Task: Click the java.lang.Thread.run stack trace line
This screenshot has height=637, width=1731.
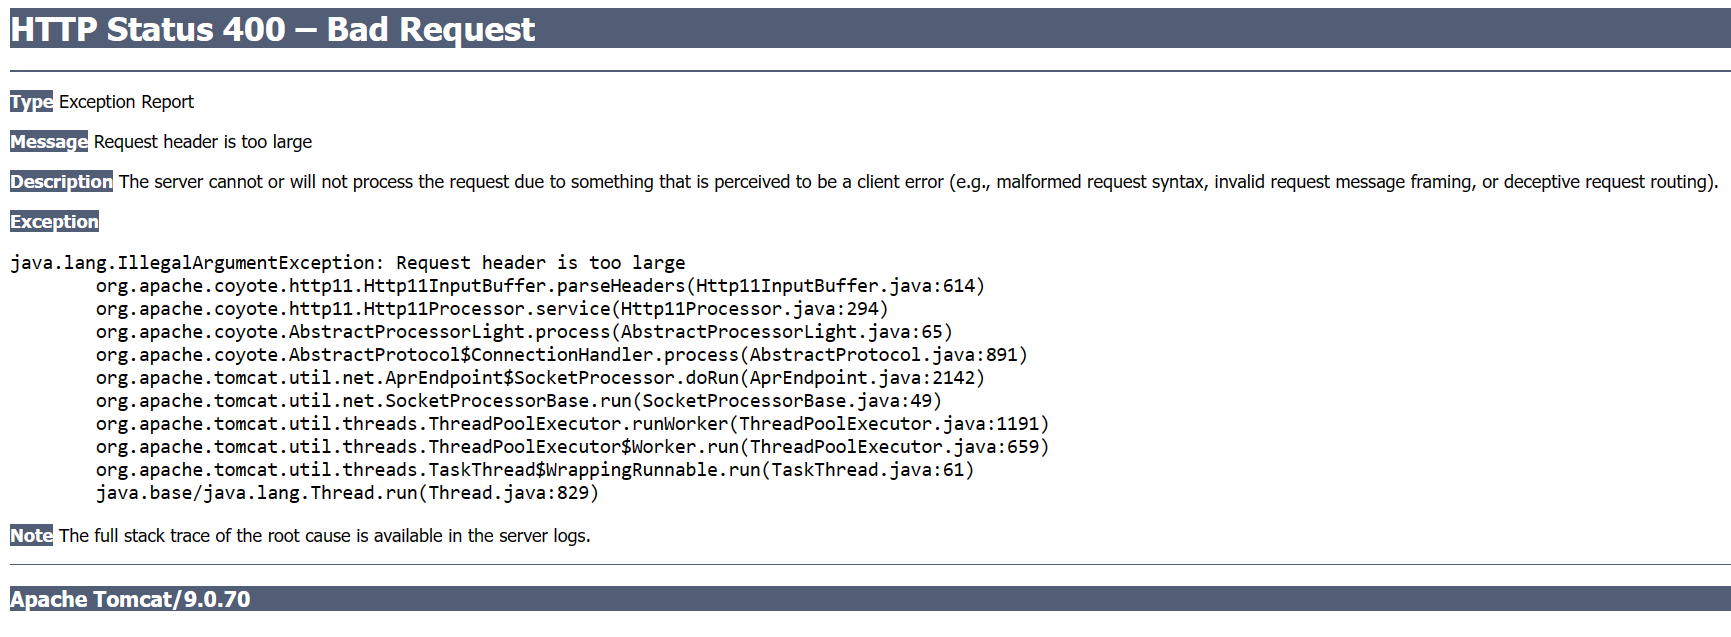Action: coord(347,493)
